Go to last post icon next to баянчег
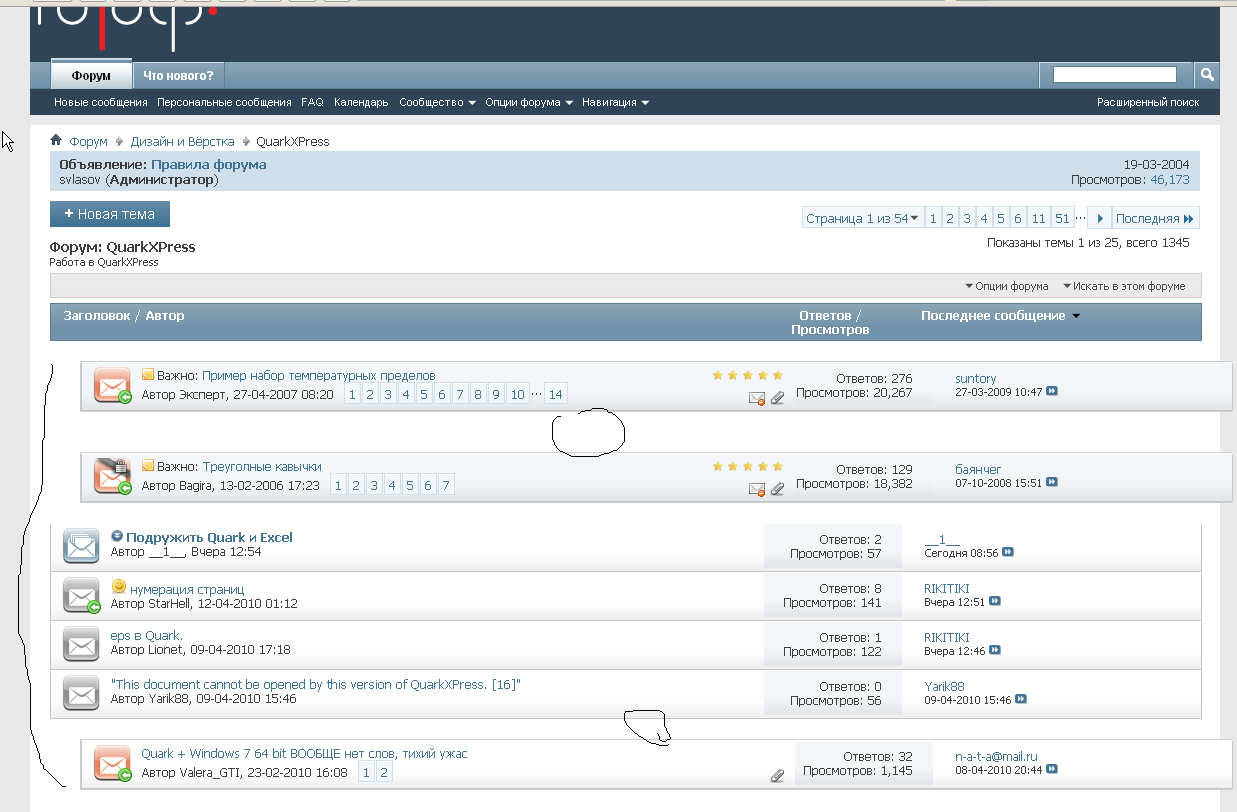The height and width of the screenshot is (812, 1237). [1052, 482]
